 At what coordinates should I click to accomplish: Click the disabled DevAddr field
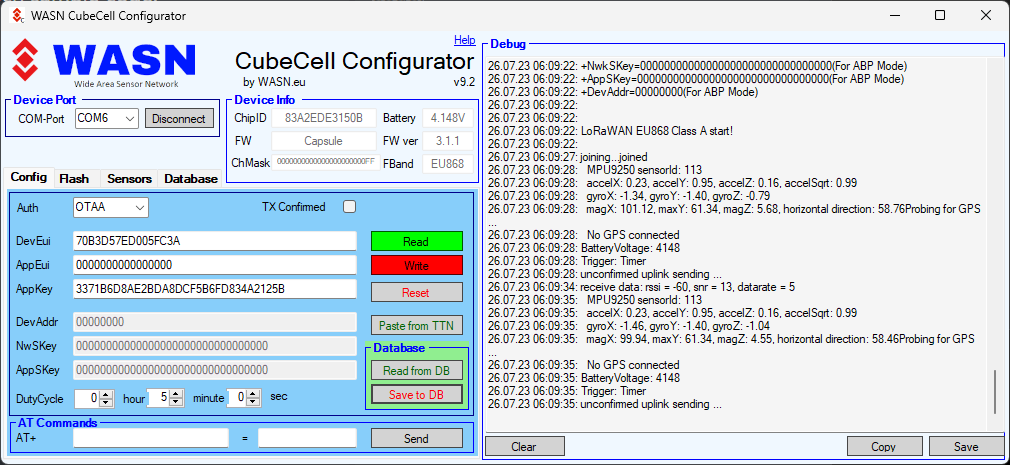pyautogui.click(x=214, y=321)
